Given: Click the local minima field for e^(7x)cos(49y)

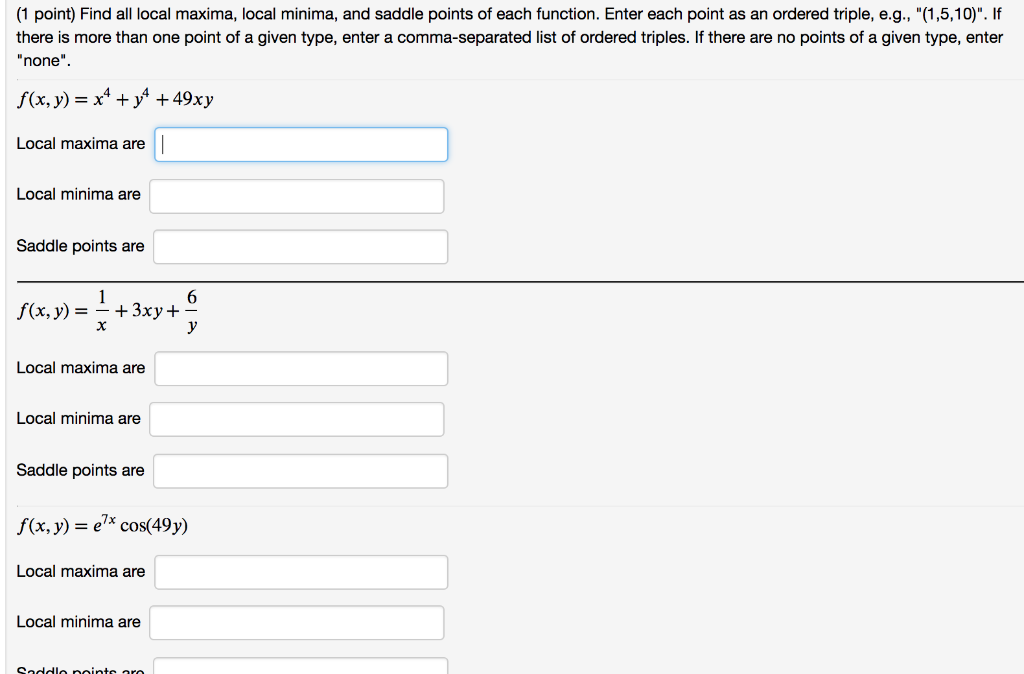Looking at the screenshot, I should [x=296, y=622].
